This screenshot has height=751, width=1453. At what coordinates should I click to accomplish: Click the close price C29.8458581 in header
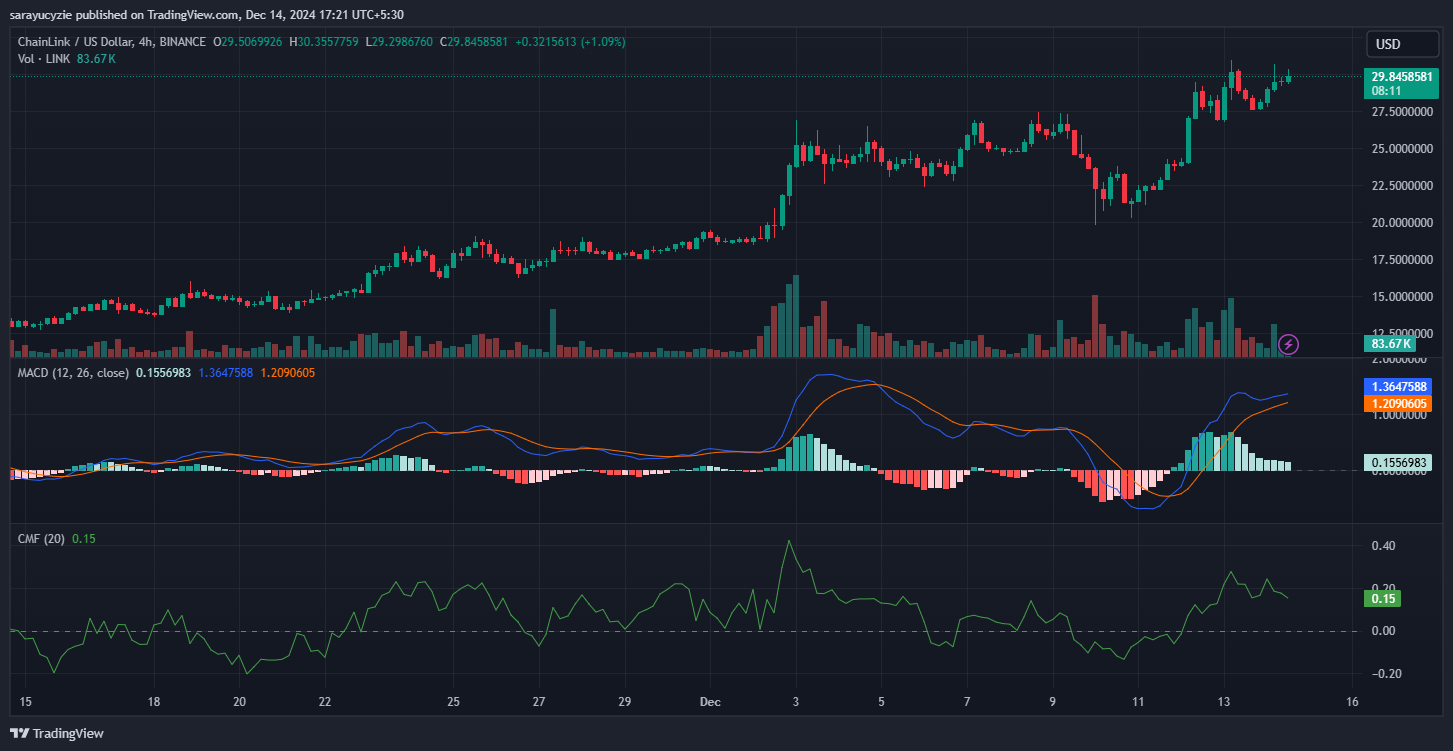click(475, 42)
